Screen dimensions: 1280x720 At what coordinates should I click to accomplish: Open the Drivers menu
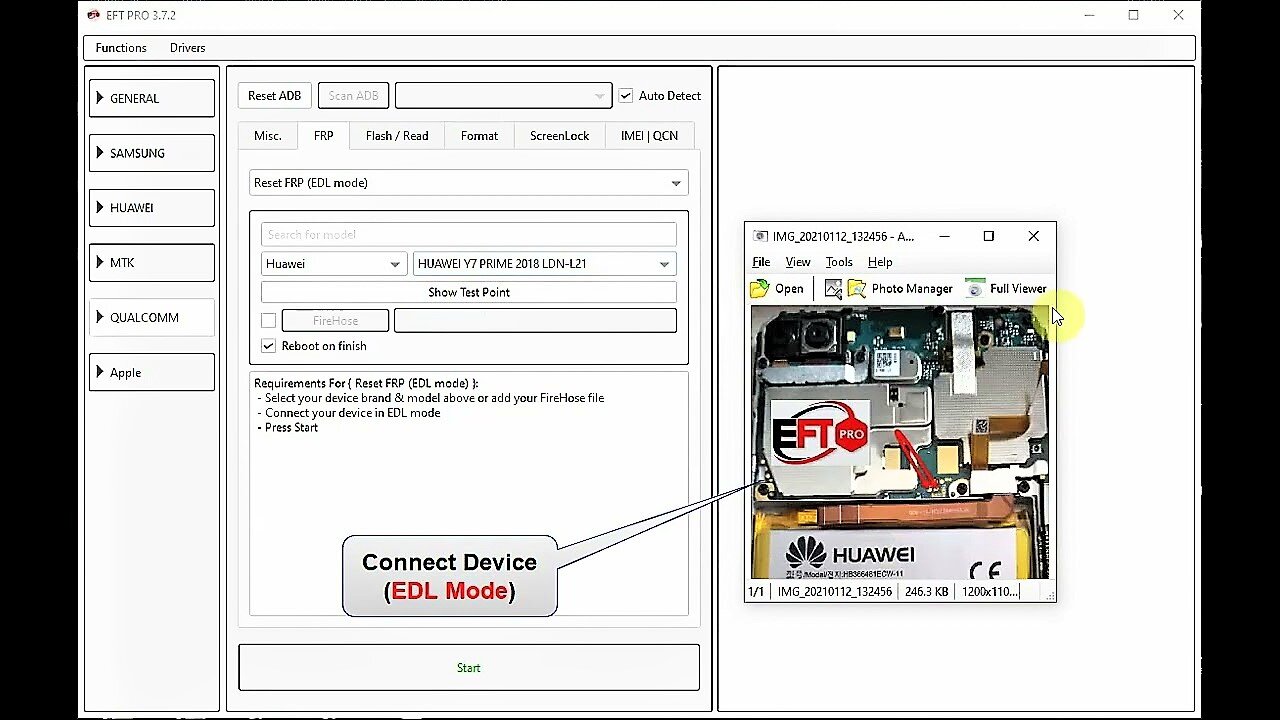pos(187,48)
